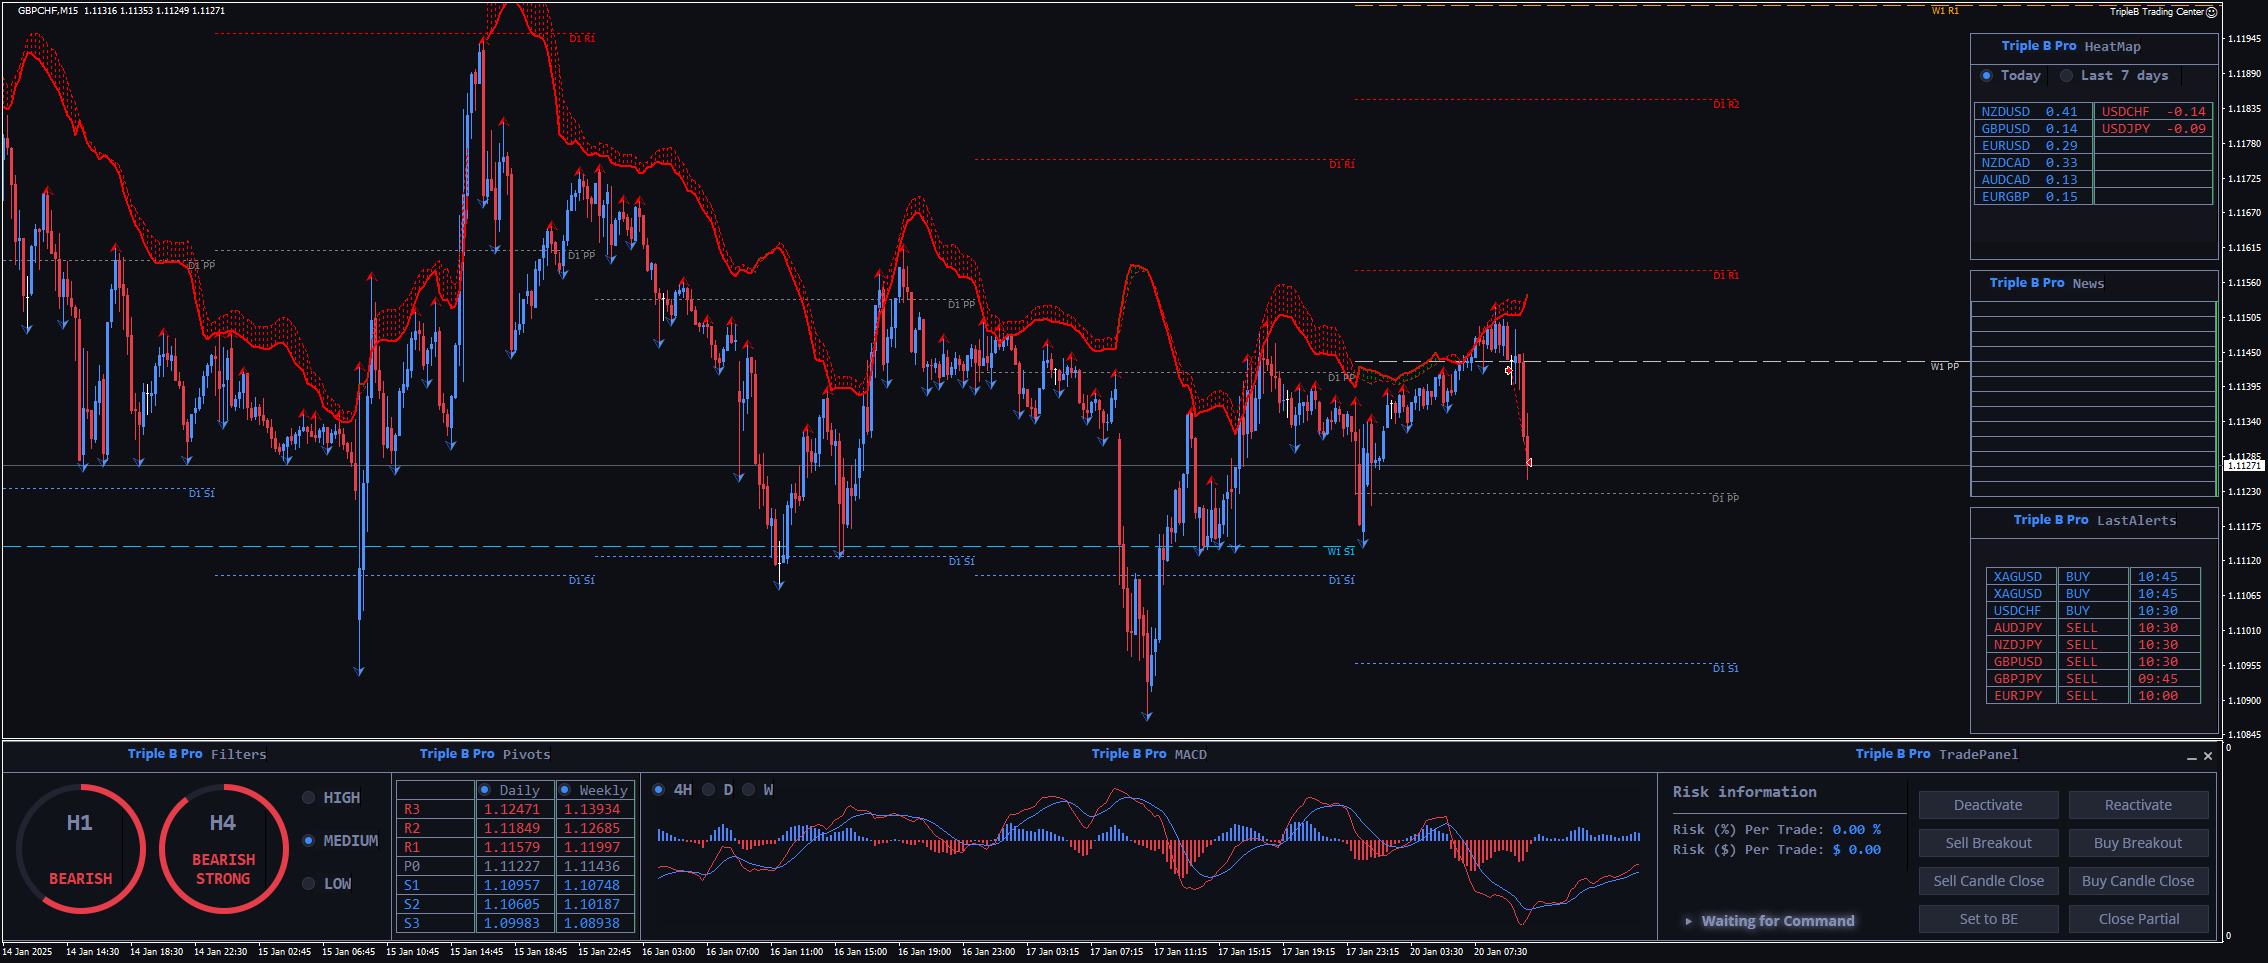Click the H1 bearish trend gauge
The width and height of the screenshot is (2268, 963).
(x=80, y=848)
